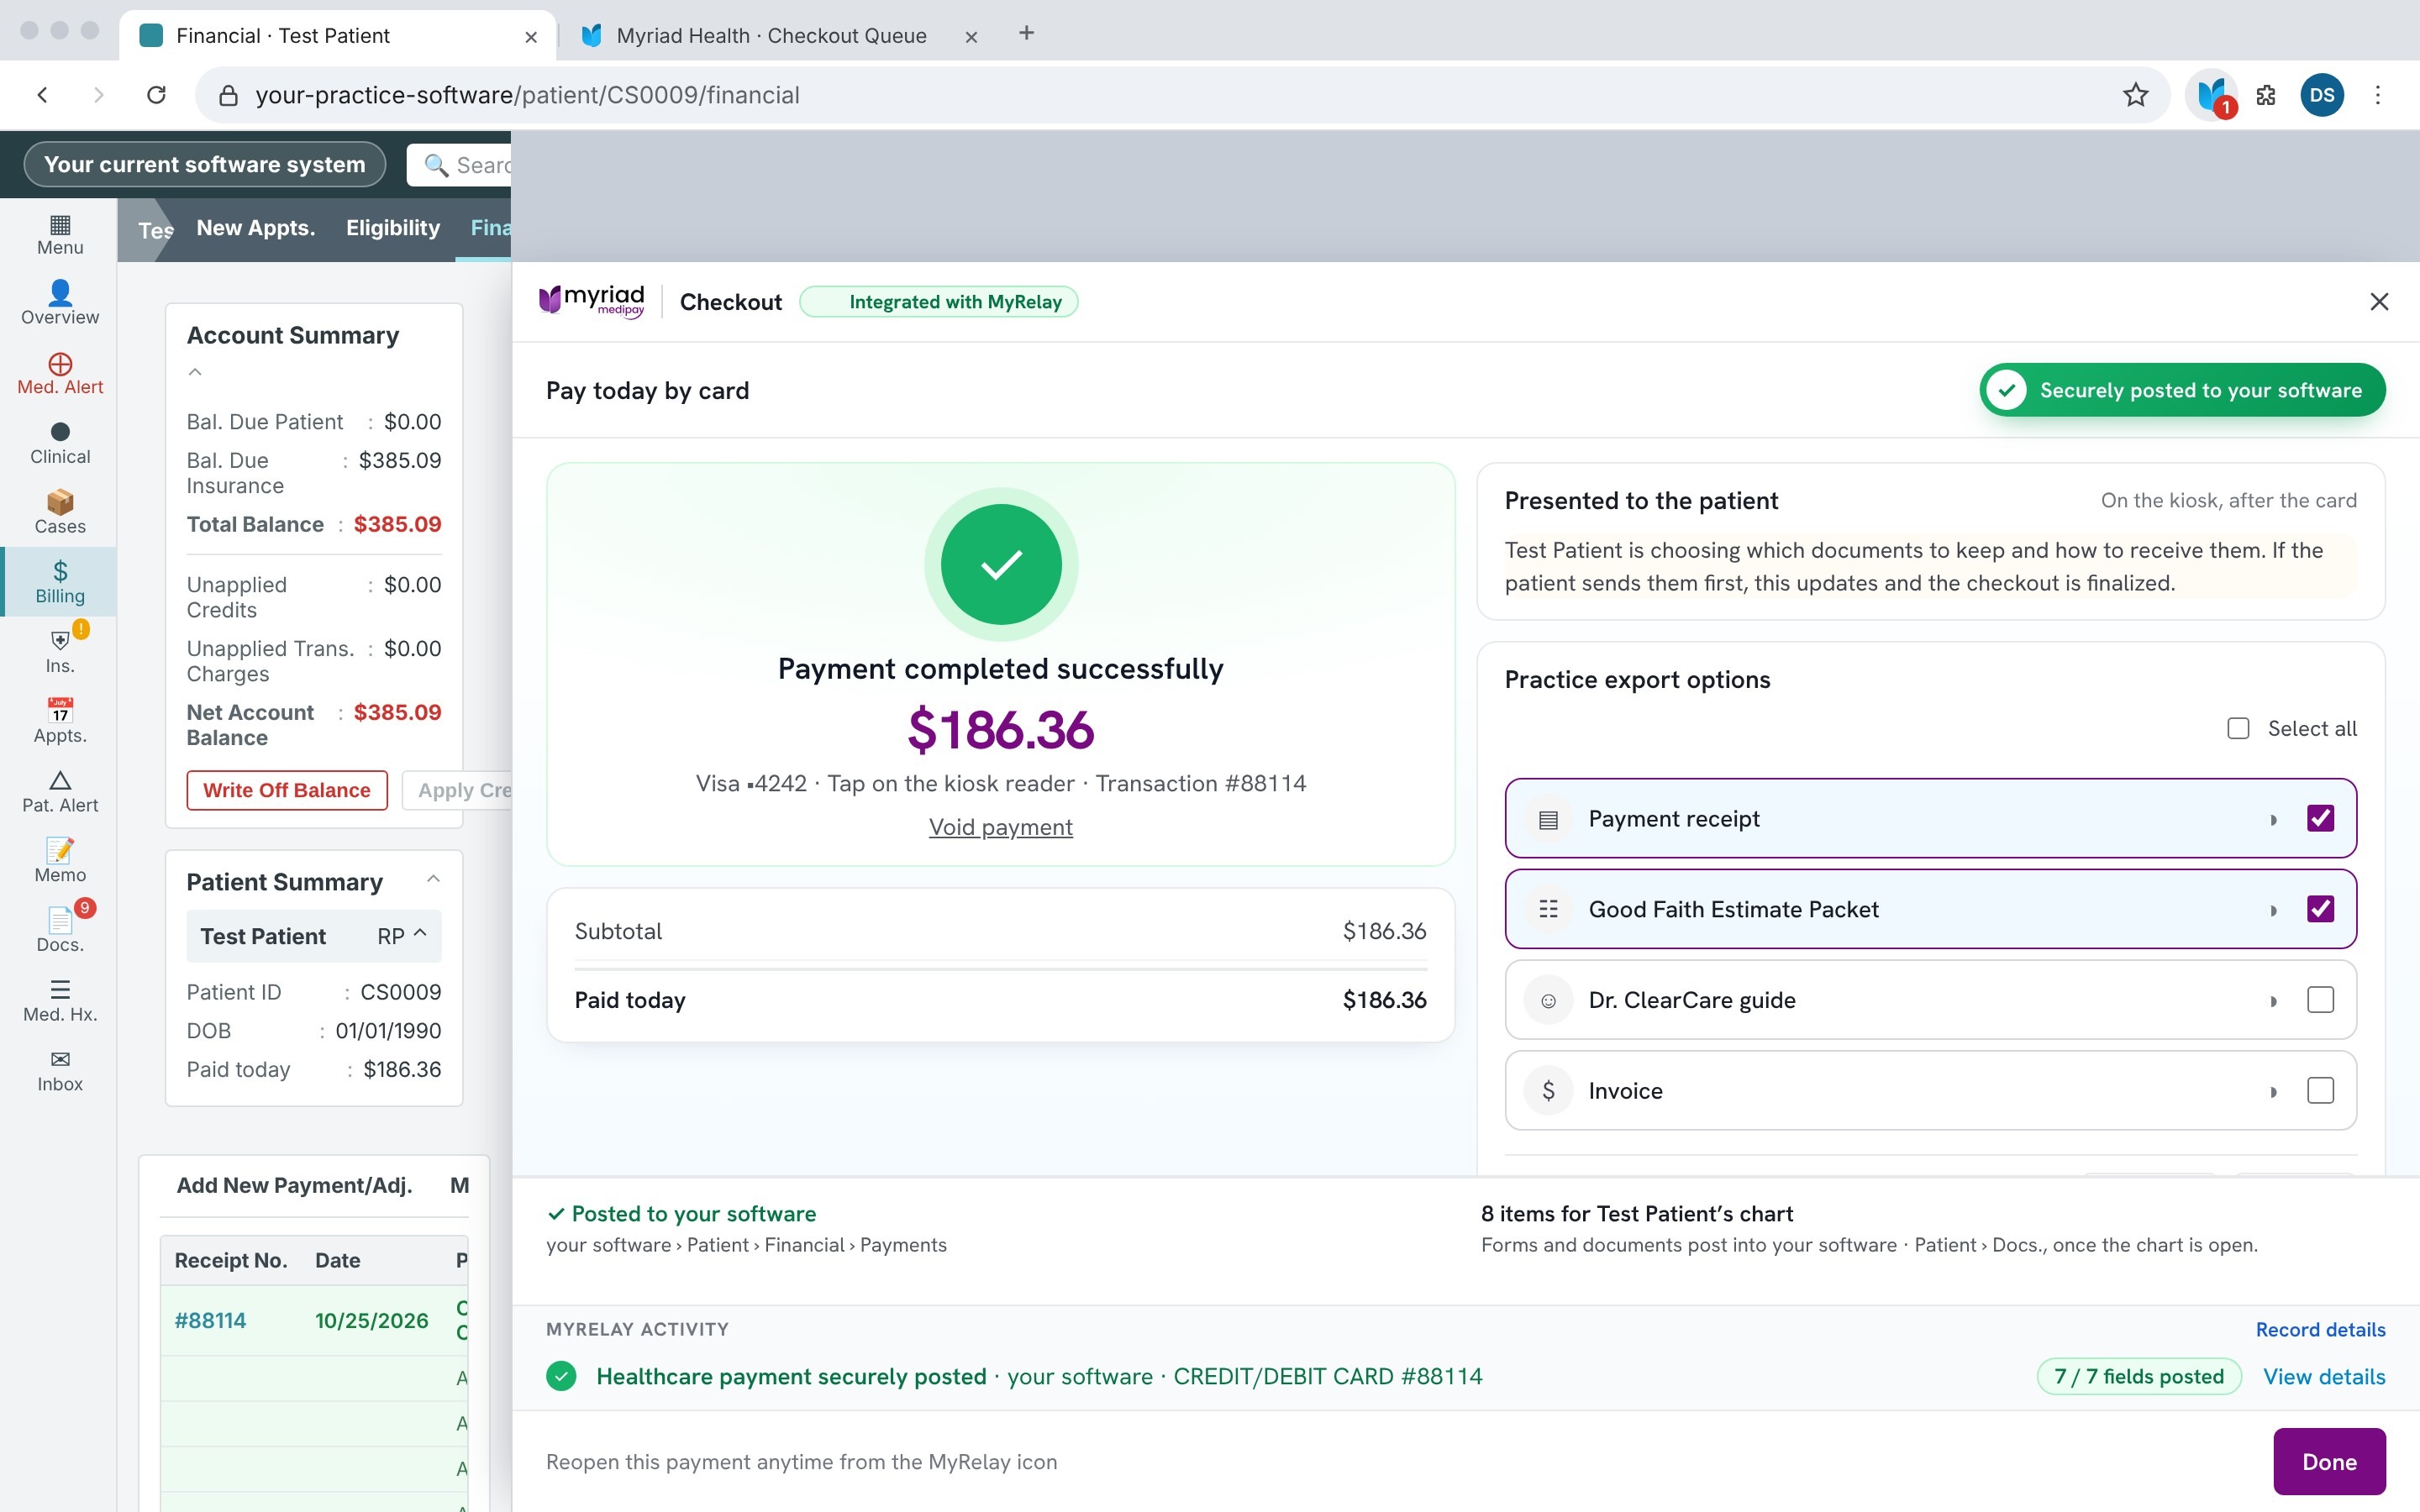Open receipt #88114 link

[210, 1320]
